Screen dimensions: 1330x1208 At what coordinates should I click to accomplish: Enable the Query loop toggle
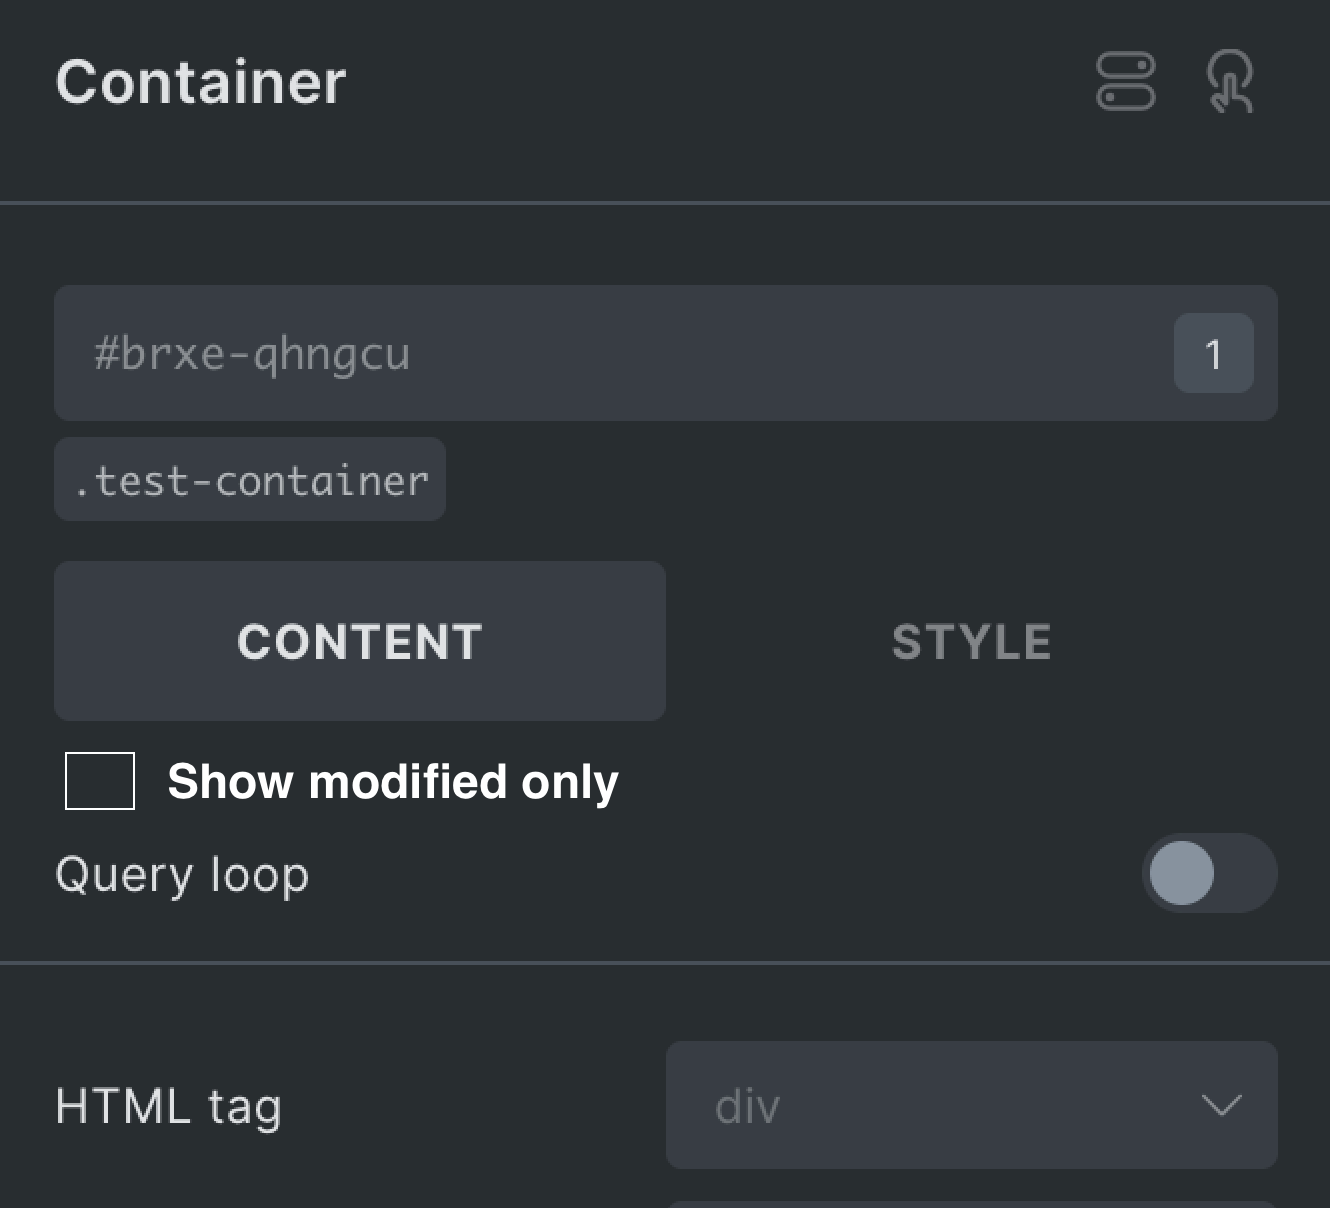tap(1210, 873)
